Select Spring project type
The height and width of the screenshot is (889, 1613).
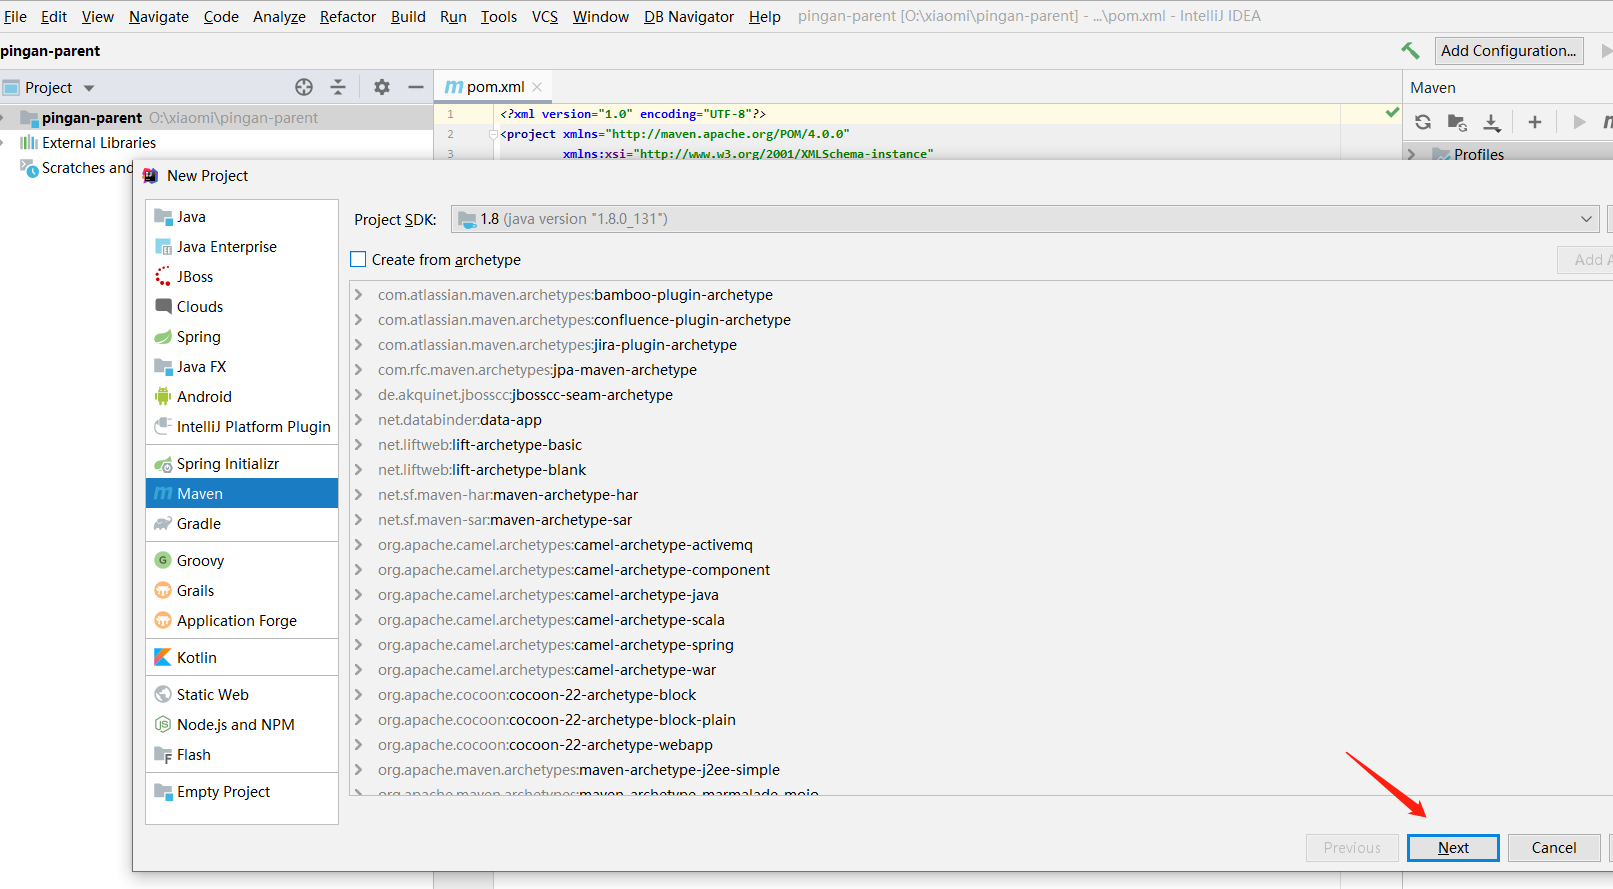click(241, 336)
